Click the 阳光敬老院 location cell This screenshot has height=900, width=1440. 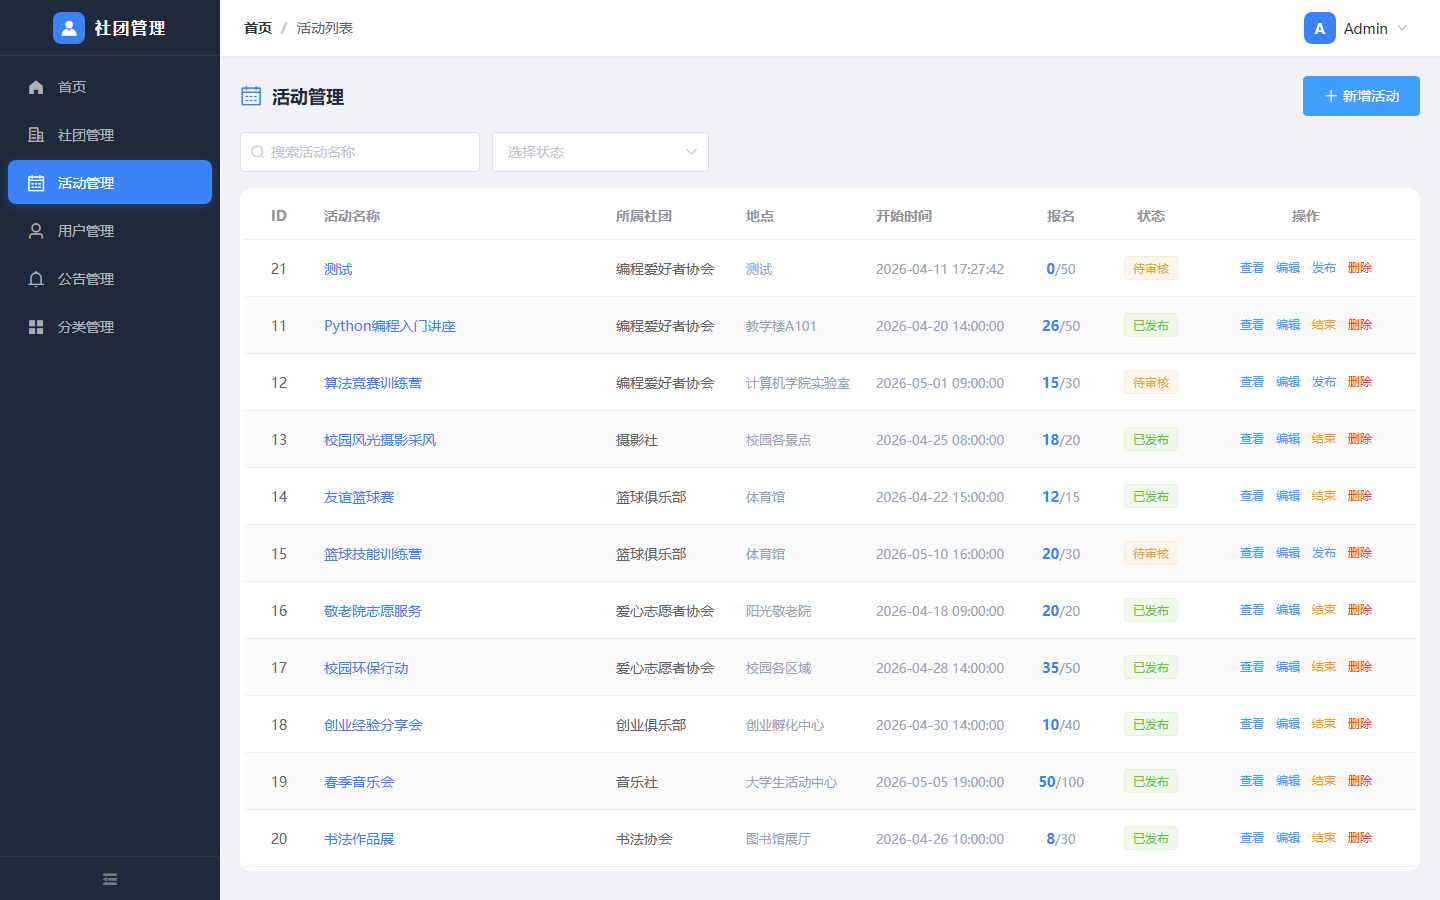click(x=778, y=611)
